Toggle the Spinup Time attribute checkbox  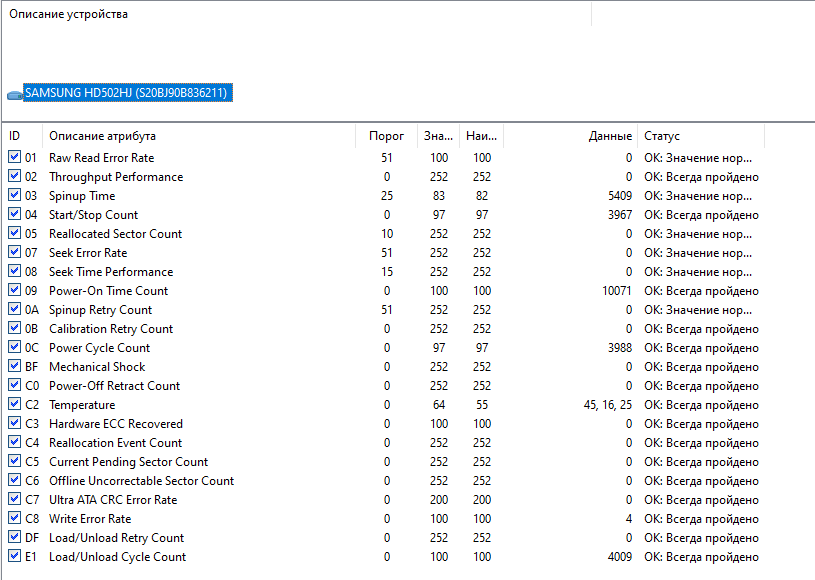[x=14, y=196]
